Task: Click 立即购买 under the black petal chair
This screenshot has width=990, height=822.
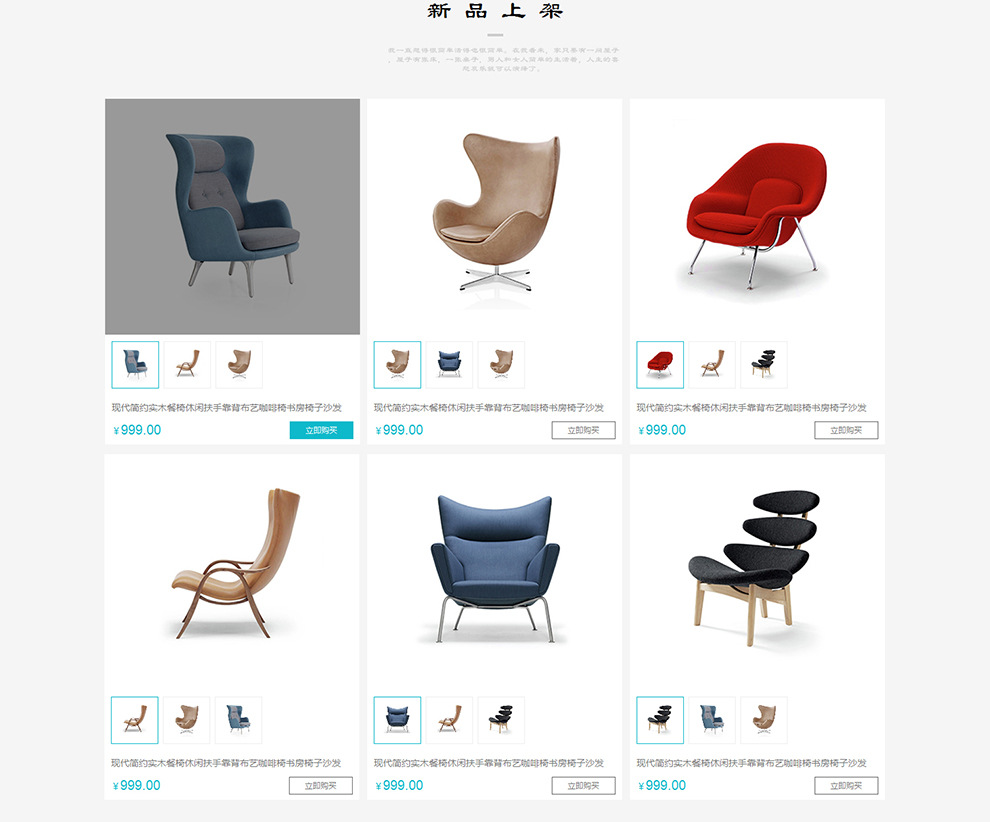Action: (846, 785)
